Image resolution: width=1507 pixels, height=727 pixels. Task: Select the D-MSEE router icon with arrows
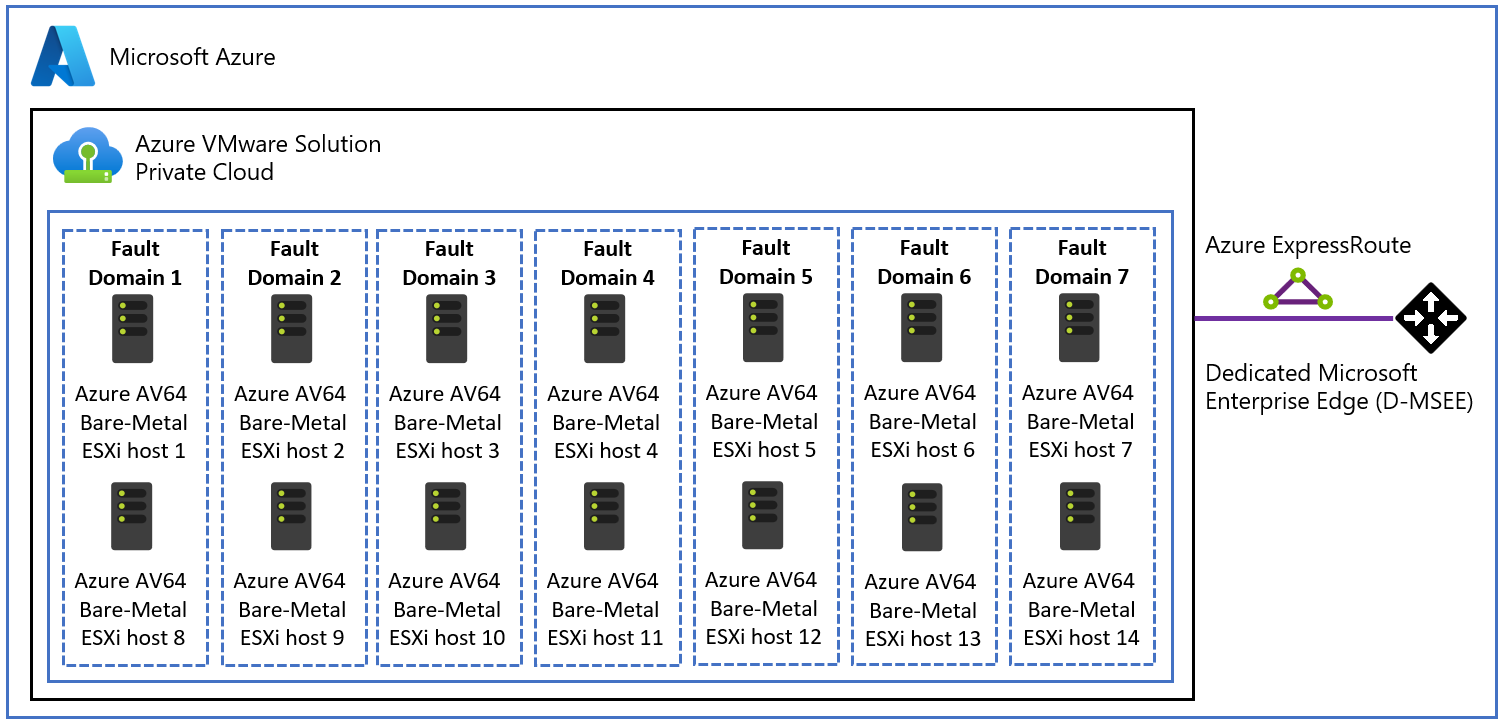click(1430, 318)
